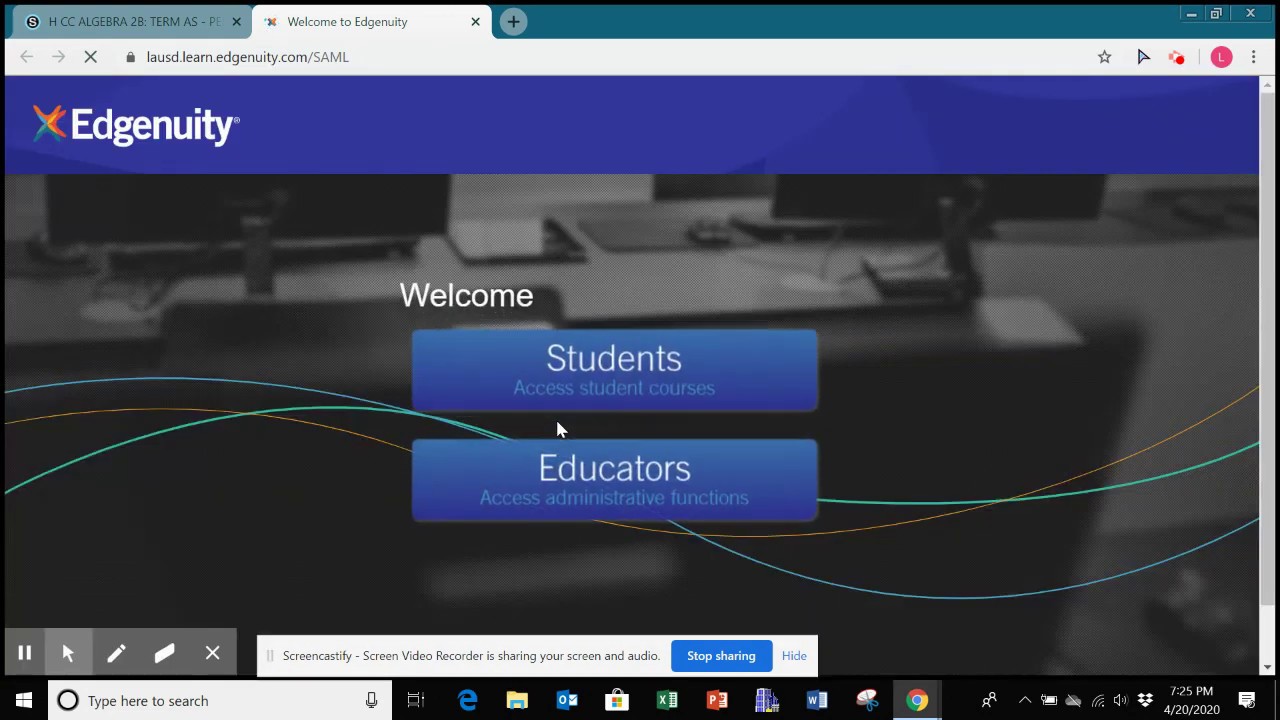Open a new browser tab

pos(513,21)
